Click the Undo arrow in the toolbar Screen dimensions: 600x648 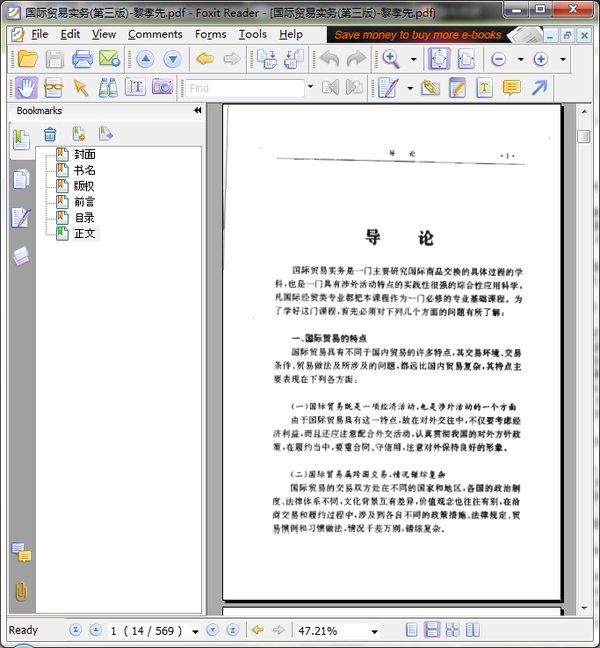coord(329,59)
